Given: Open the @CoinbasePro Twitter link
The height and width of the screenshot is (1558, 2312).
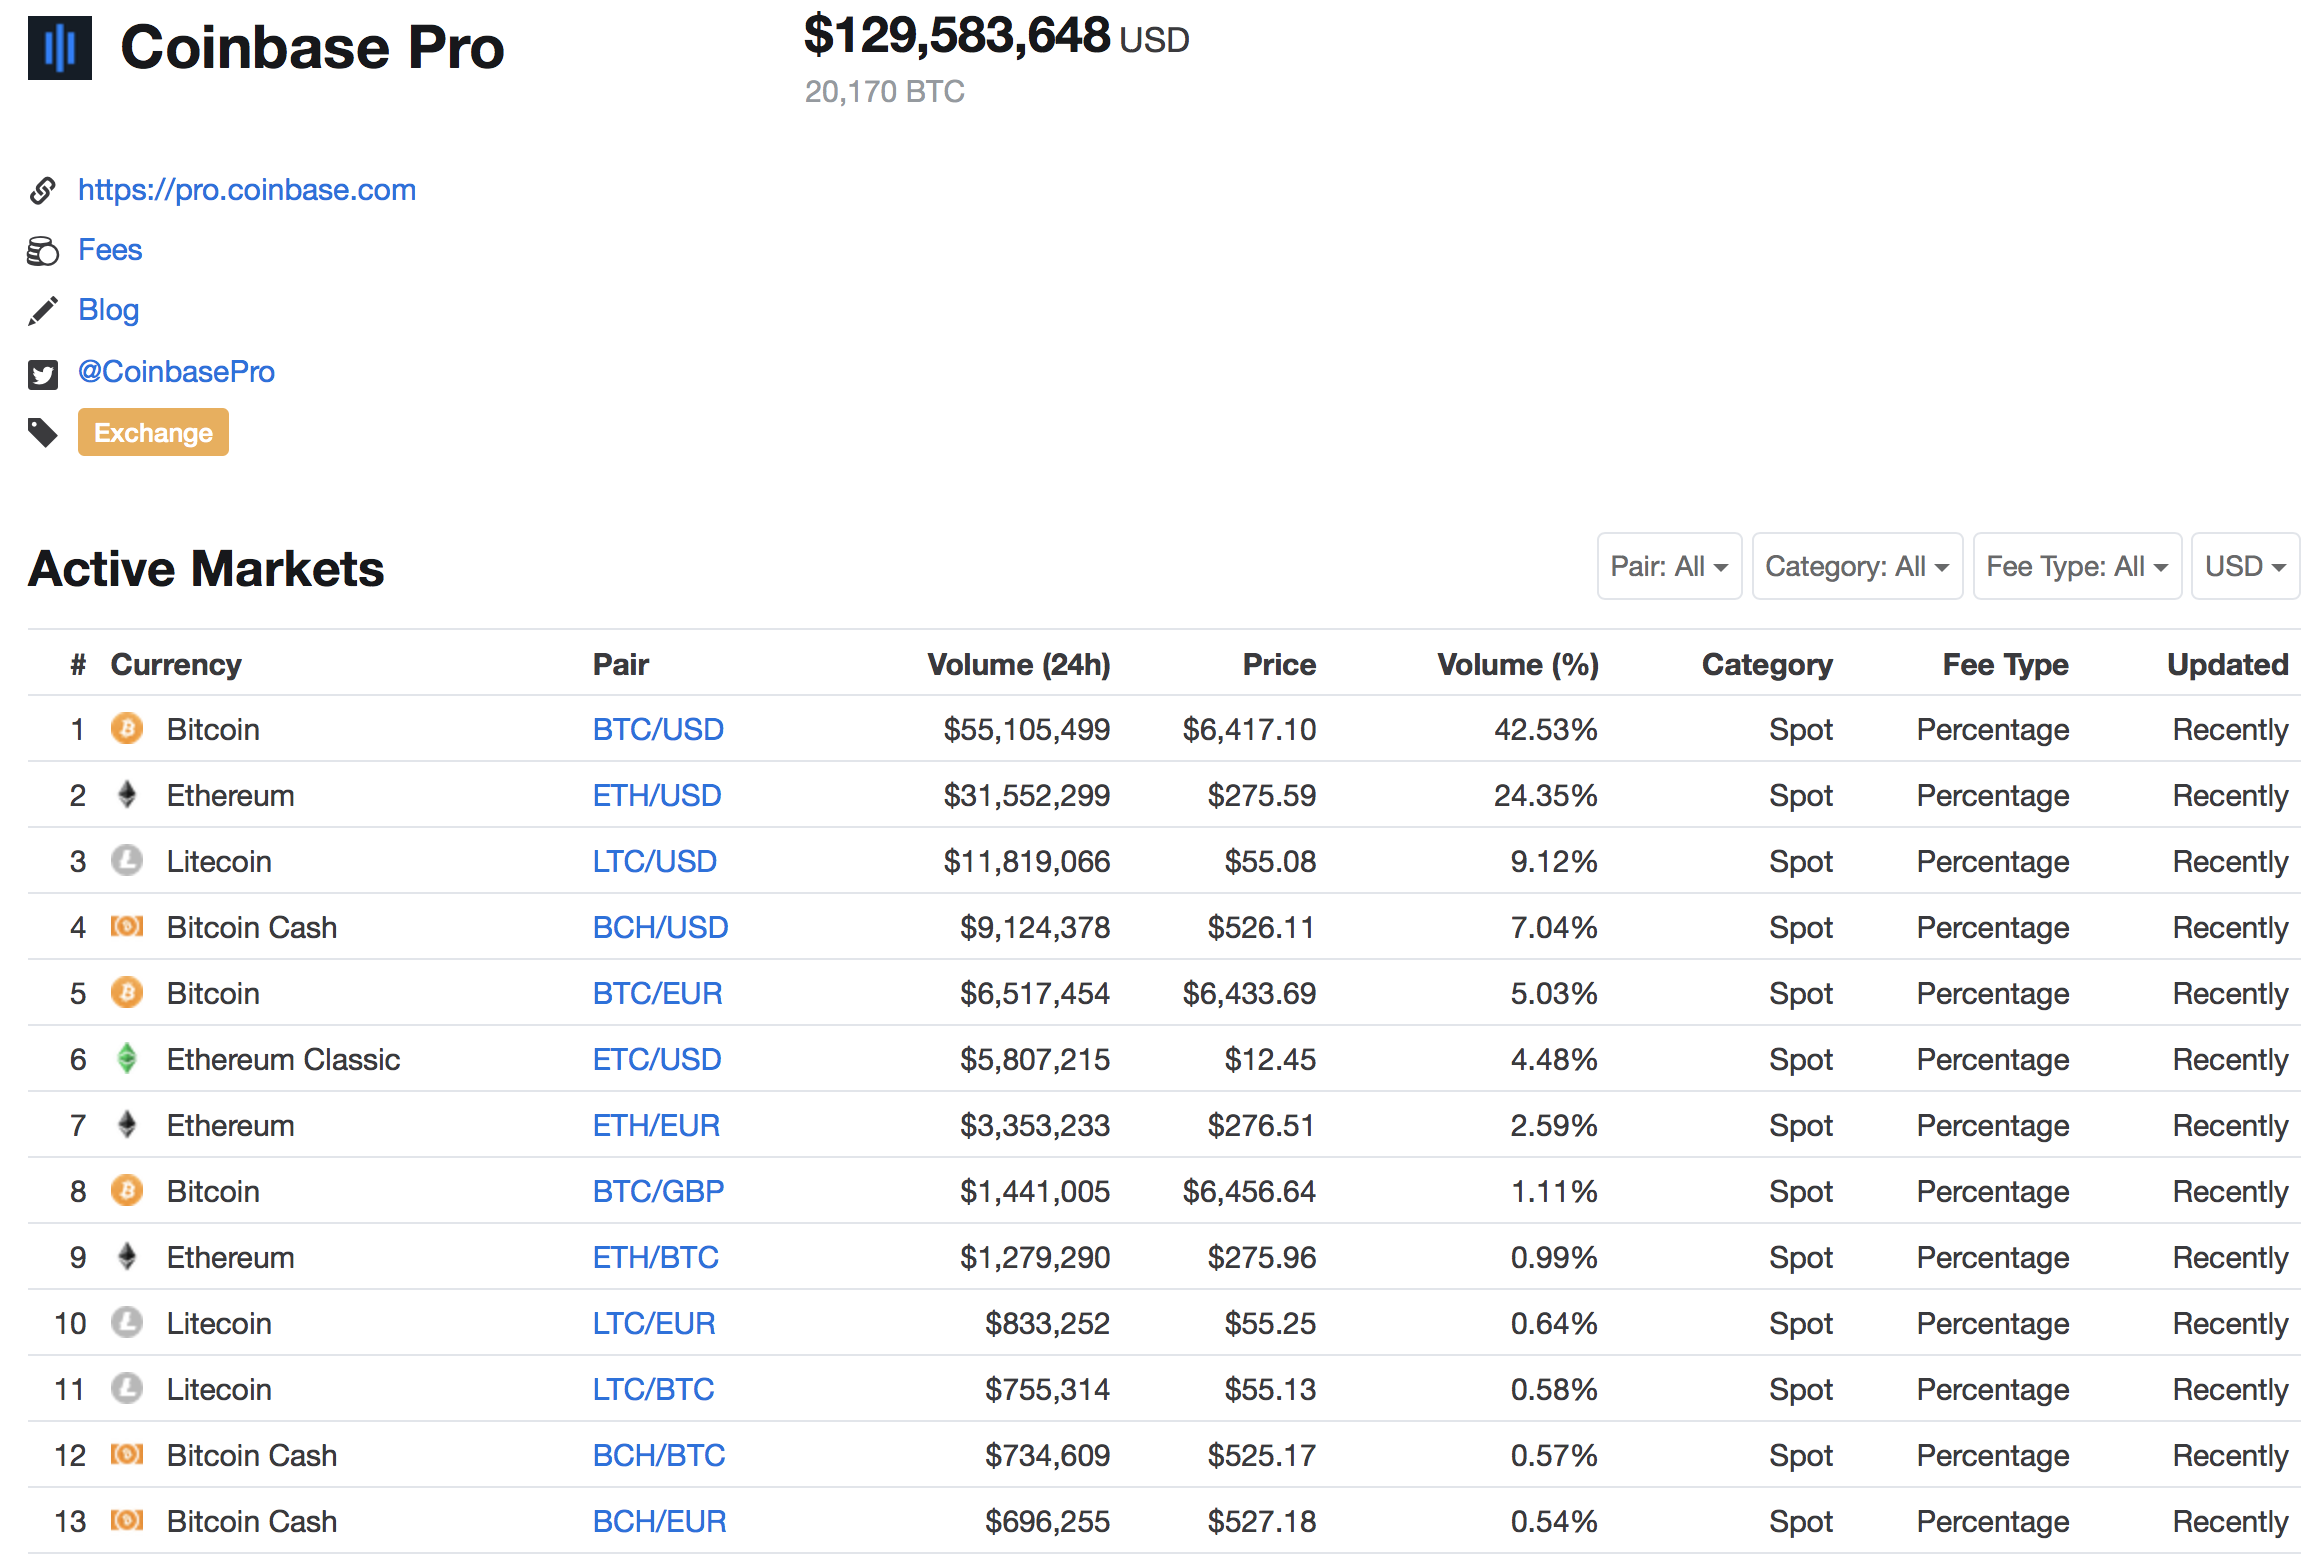Looking at the screenshot, I should [176, 372].
